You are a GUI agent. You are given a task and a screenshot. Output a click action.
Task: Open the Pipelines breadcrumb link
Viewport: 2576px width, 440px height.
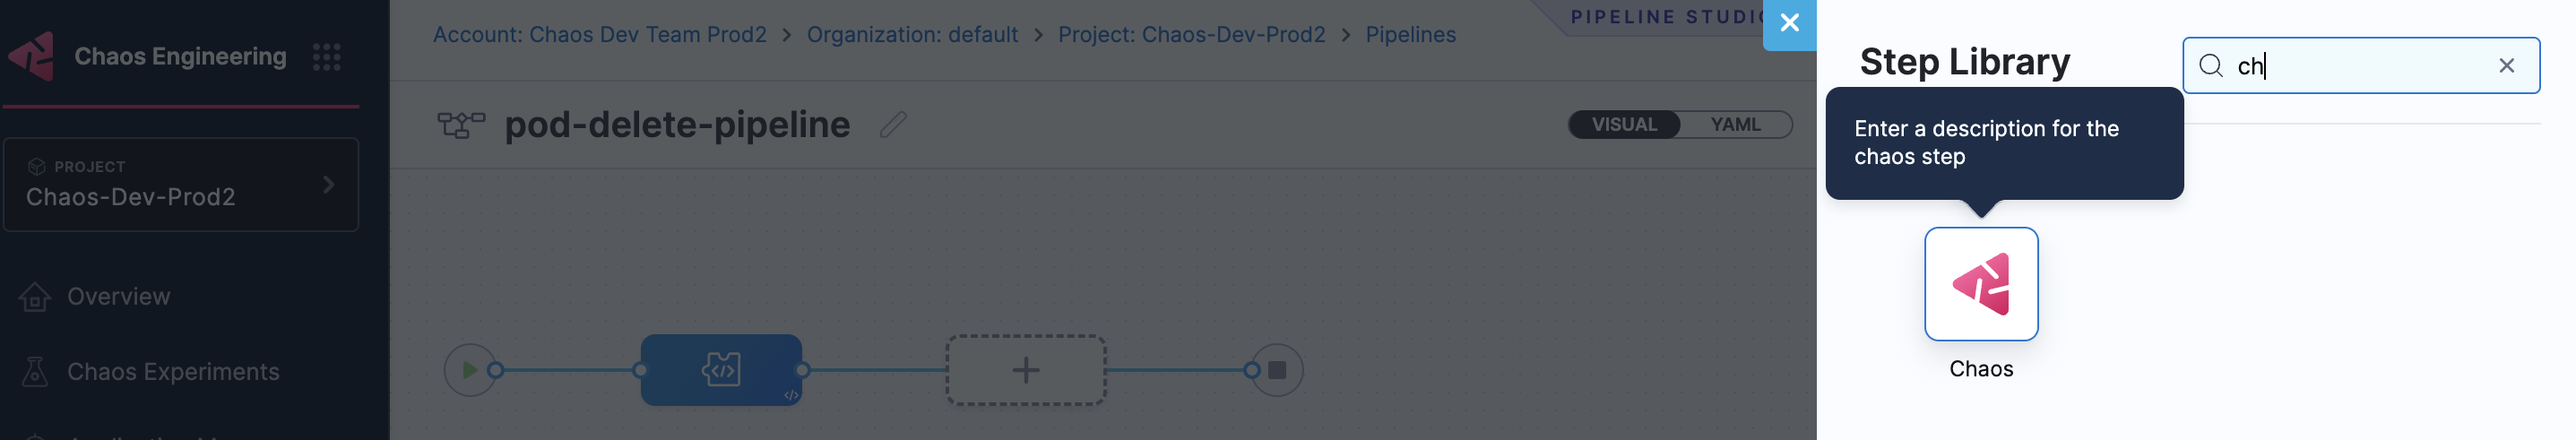pos(1410,35)
